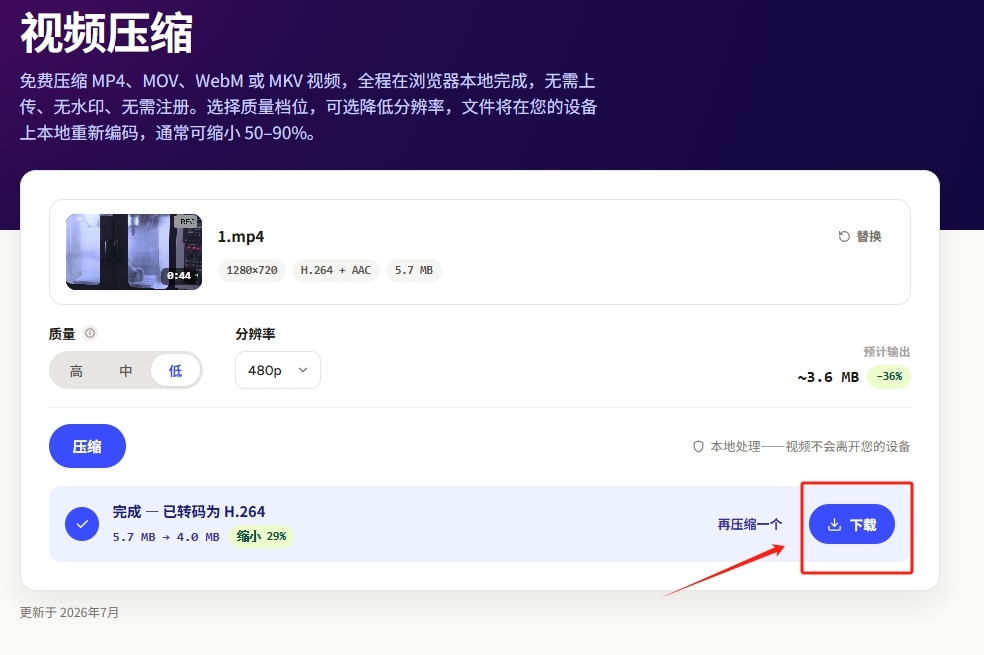Click the 5.7 MB → 4.0 MB result text
The width and height of the screenshot is (984, 655).
[x=166, y=537]
